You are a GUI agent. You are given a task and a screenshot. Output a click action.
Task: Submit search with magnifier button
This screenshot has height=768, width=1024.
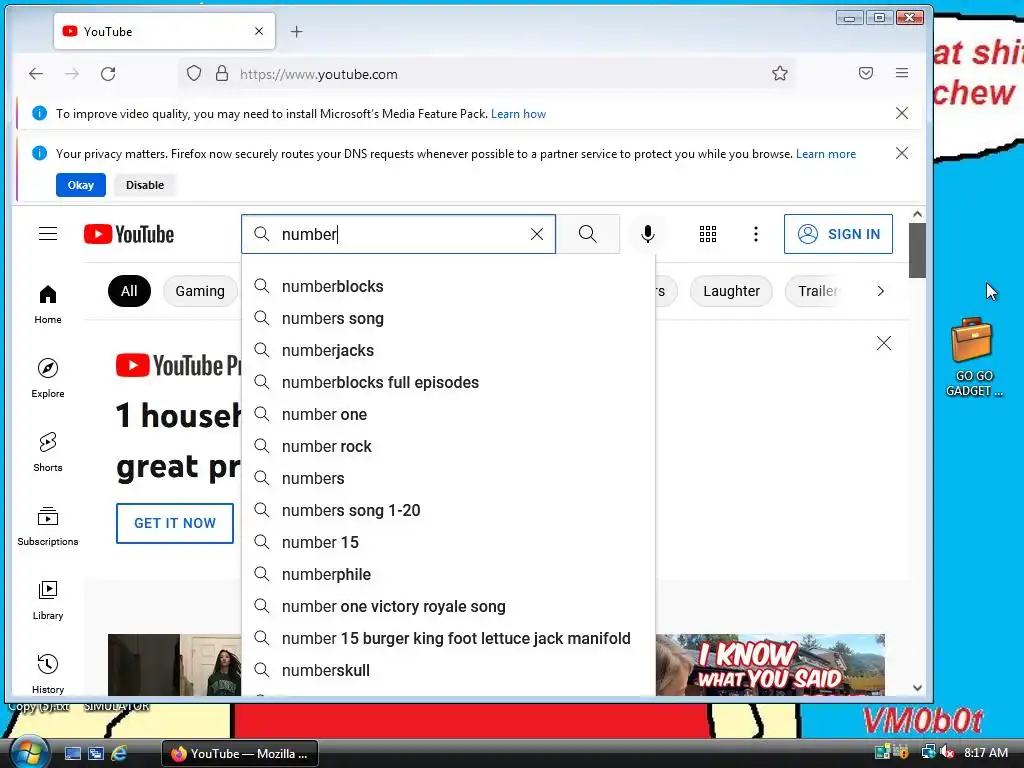click(x=587, y=234)
